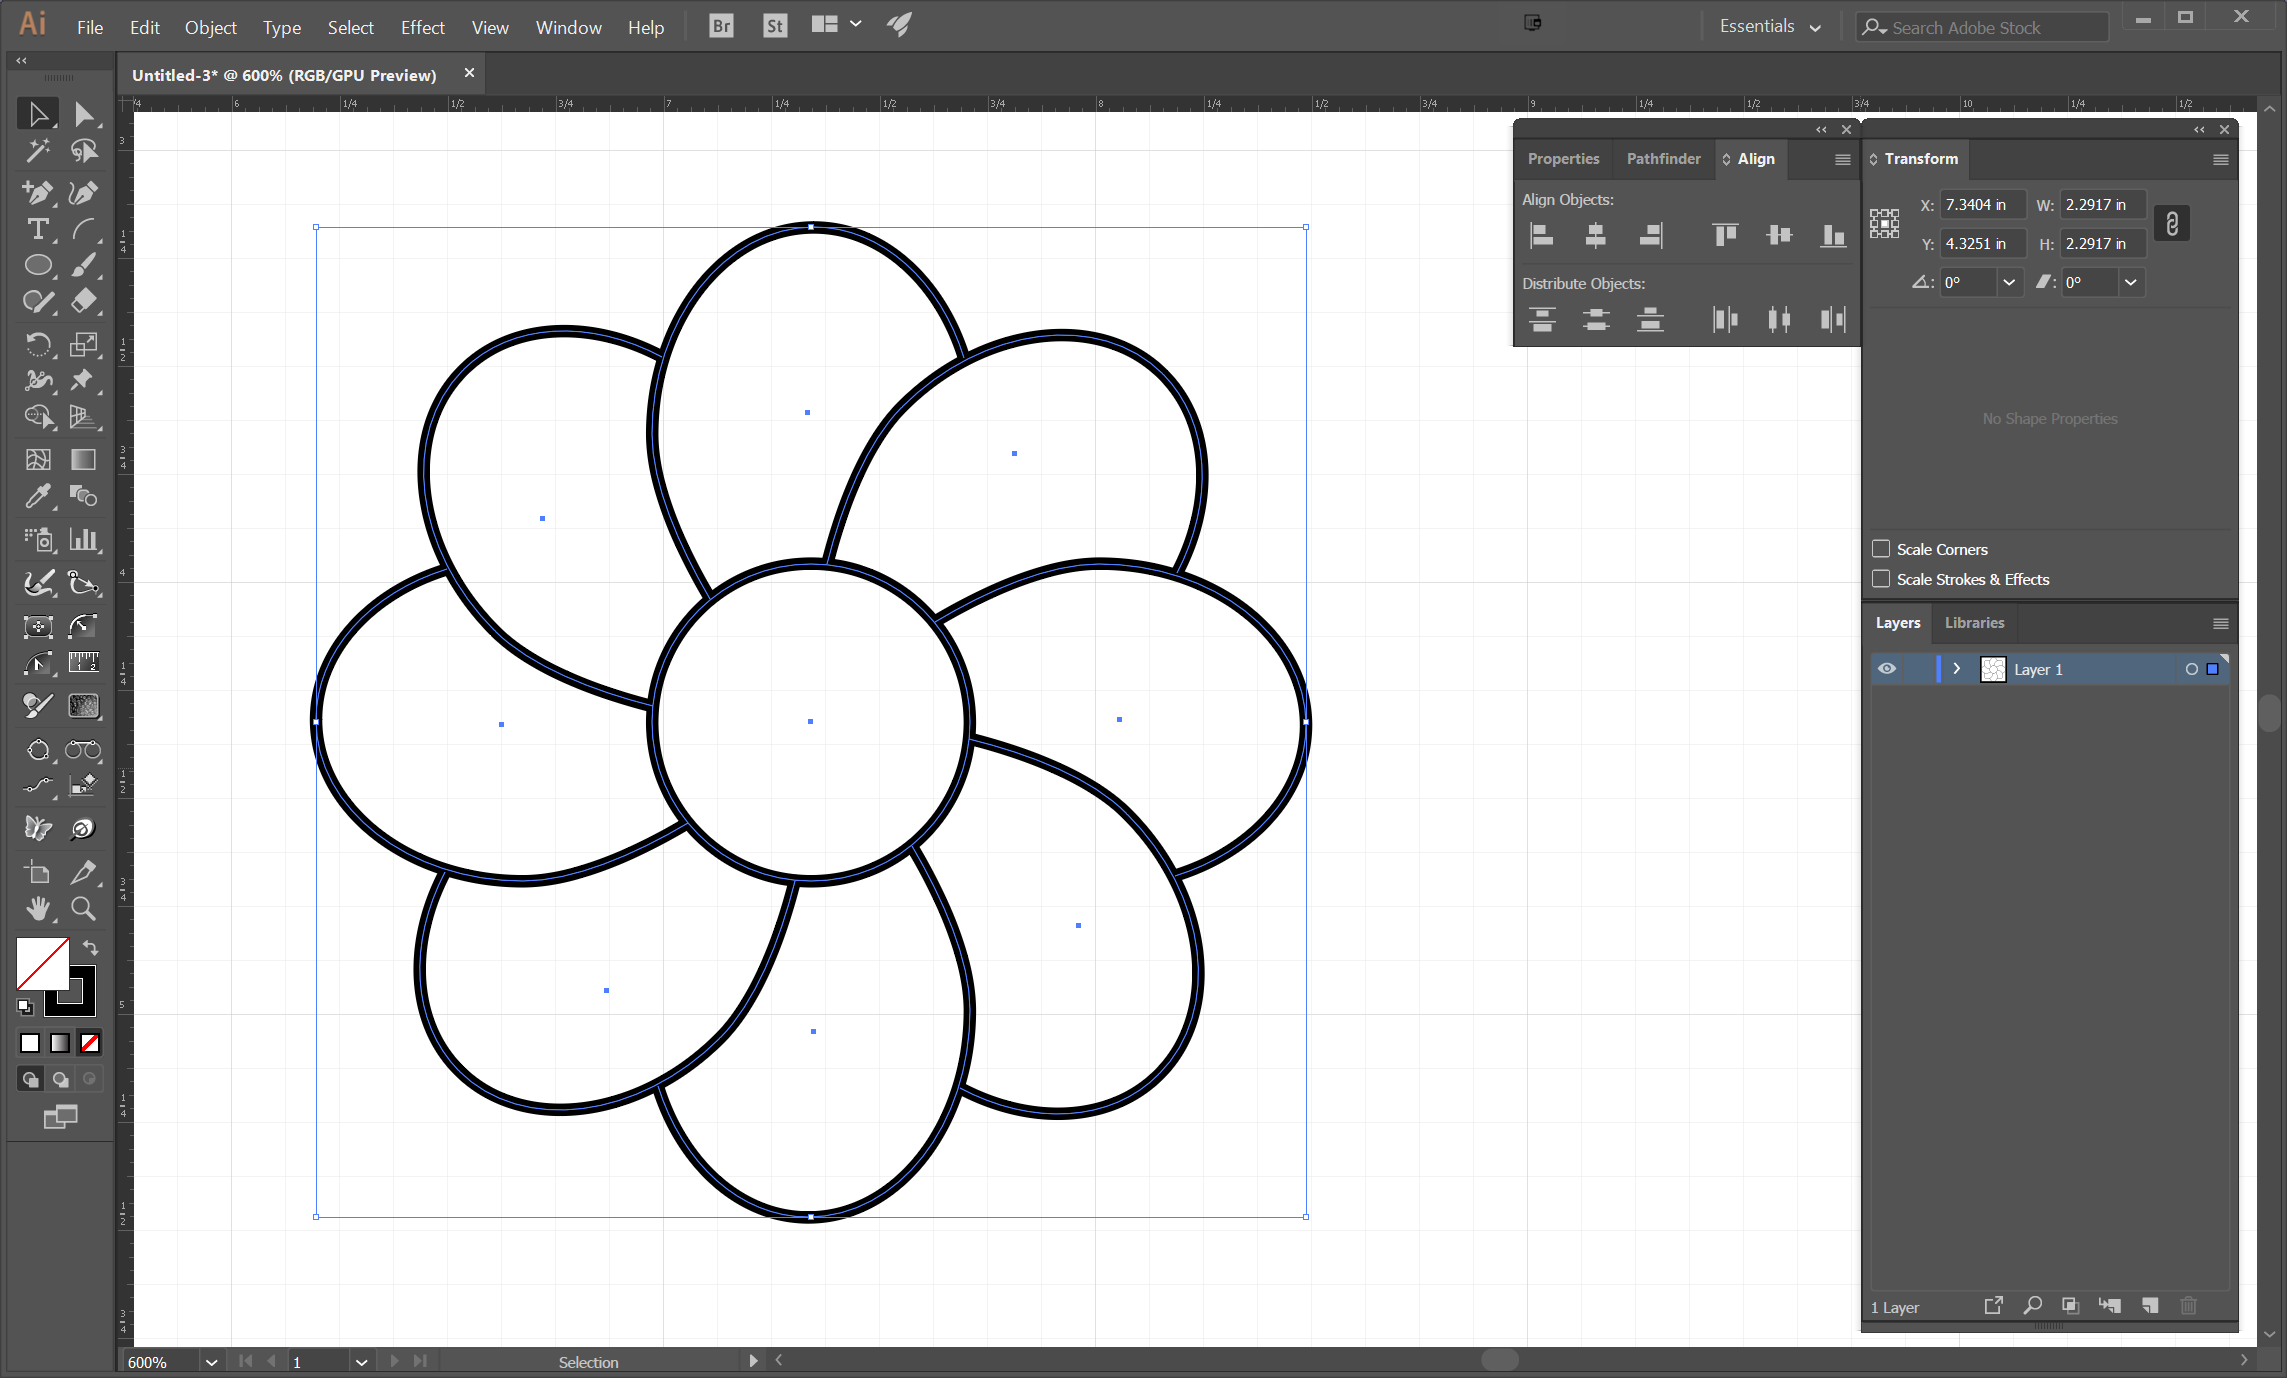Toggle Layer 1 visibility eye icon
The image size is (2287, 1378).
coord(1887,668)
